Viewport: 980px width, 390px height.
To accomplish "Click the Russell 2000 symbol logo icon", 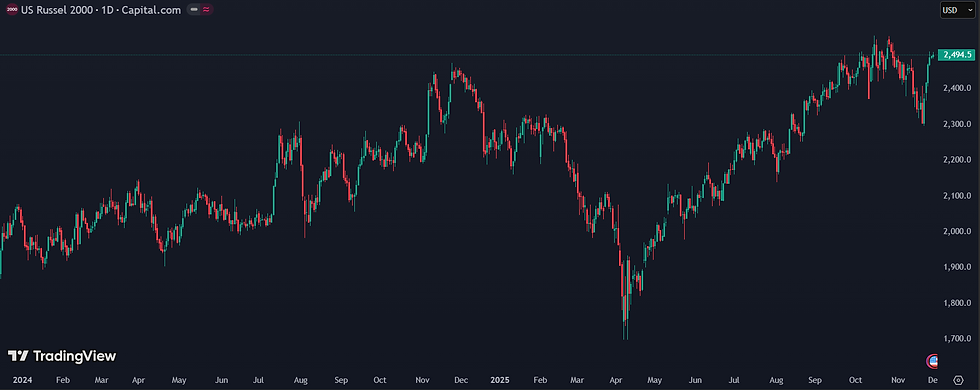I will 11,10.
